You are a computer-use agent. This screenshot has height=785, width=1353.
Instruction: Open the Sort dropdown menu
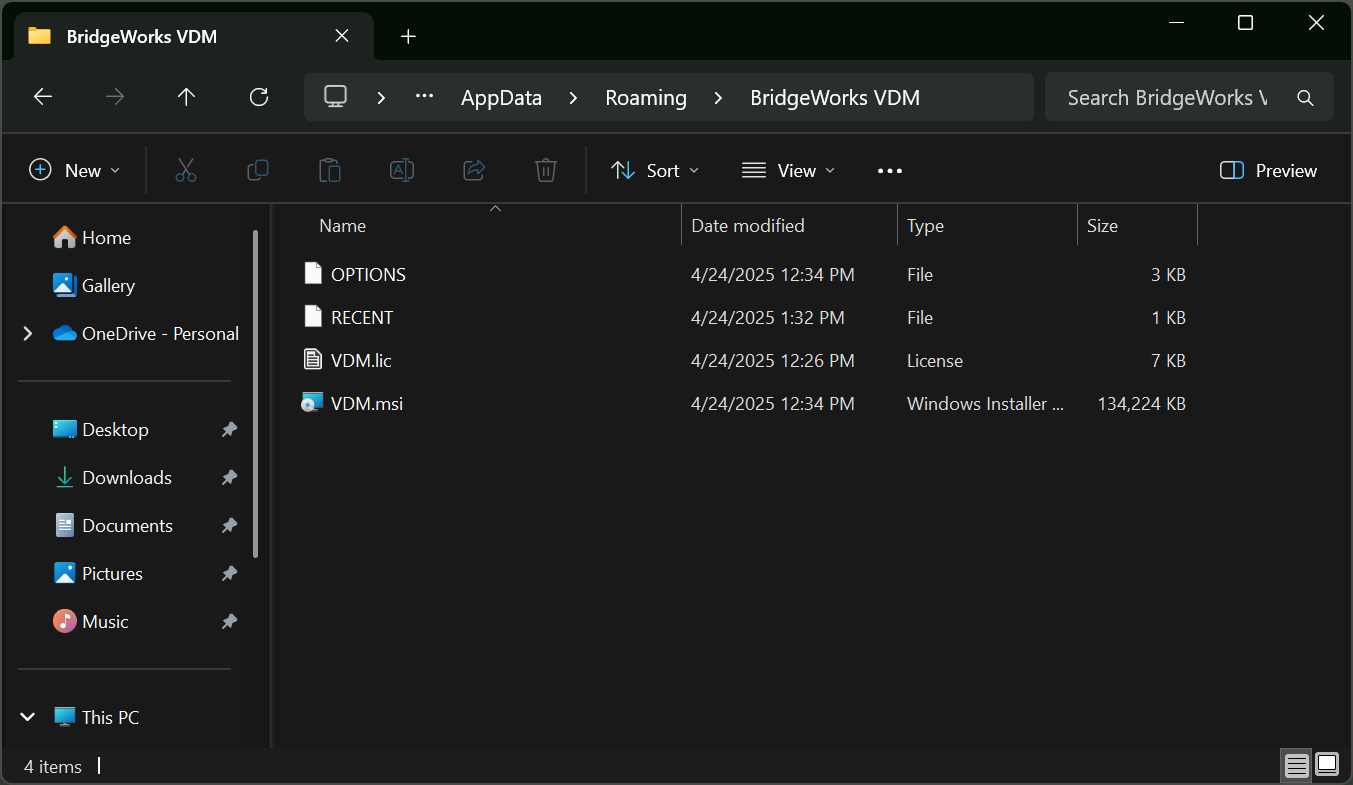pyautogui.click(x=655, y=171)
